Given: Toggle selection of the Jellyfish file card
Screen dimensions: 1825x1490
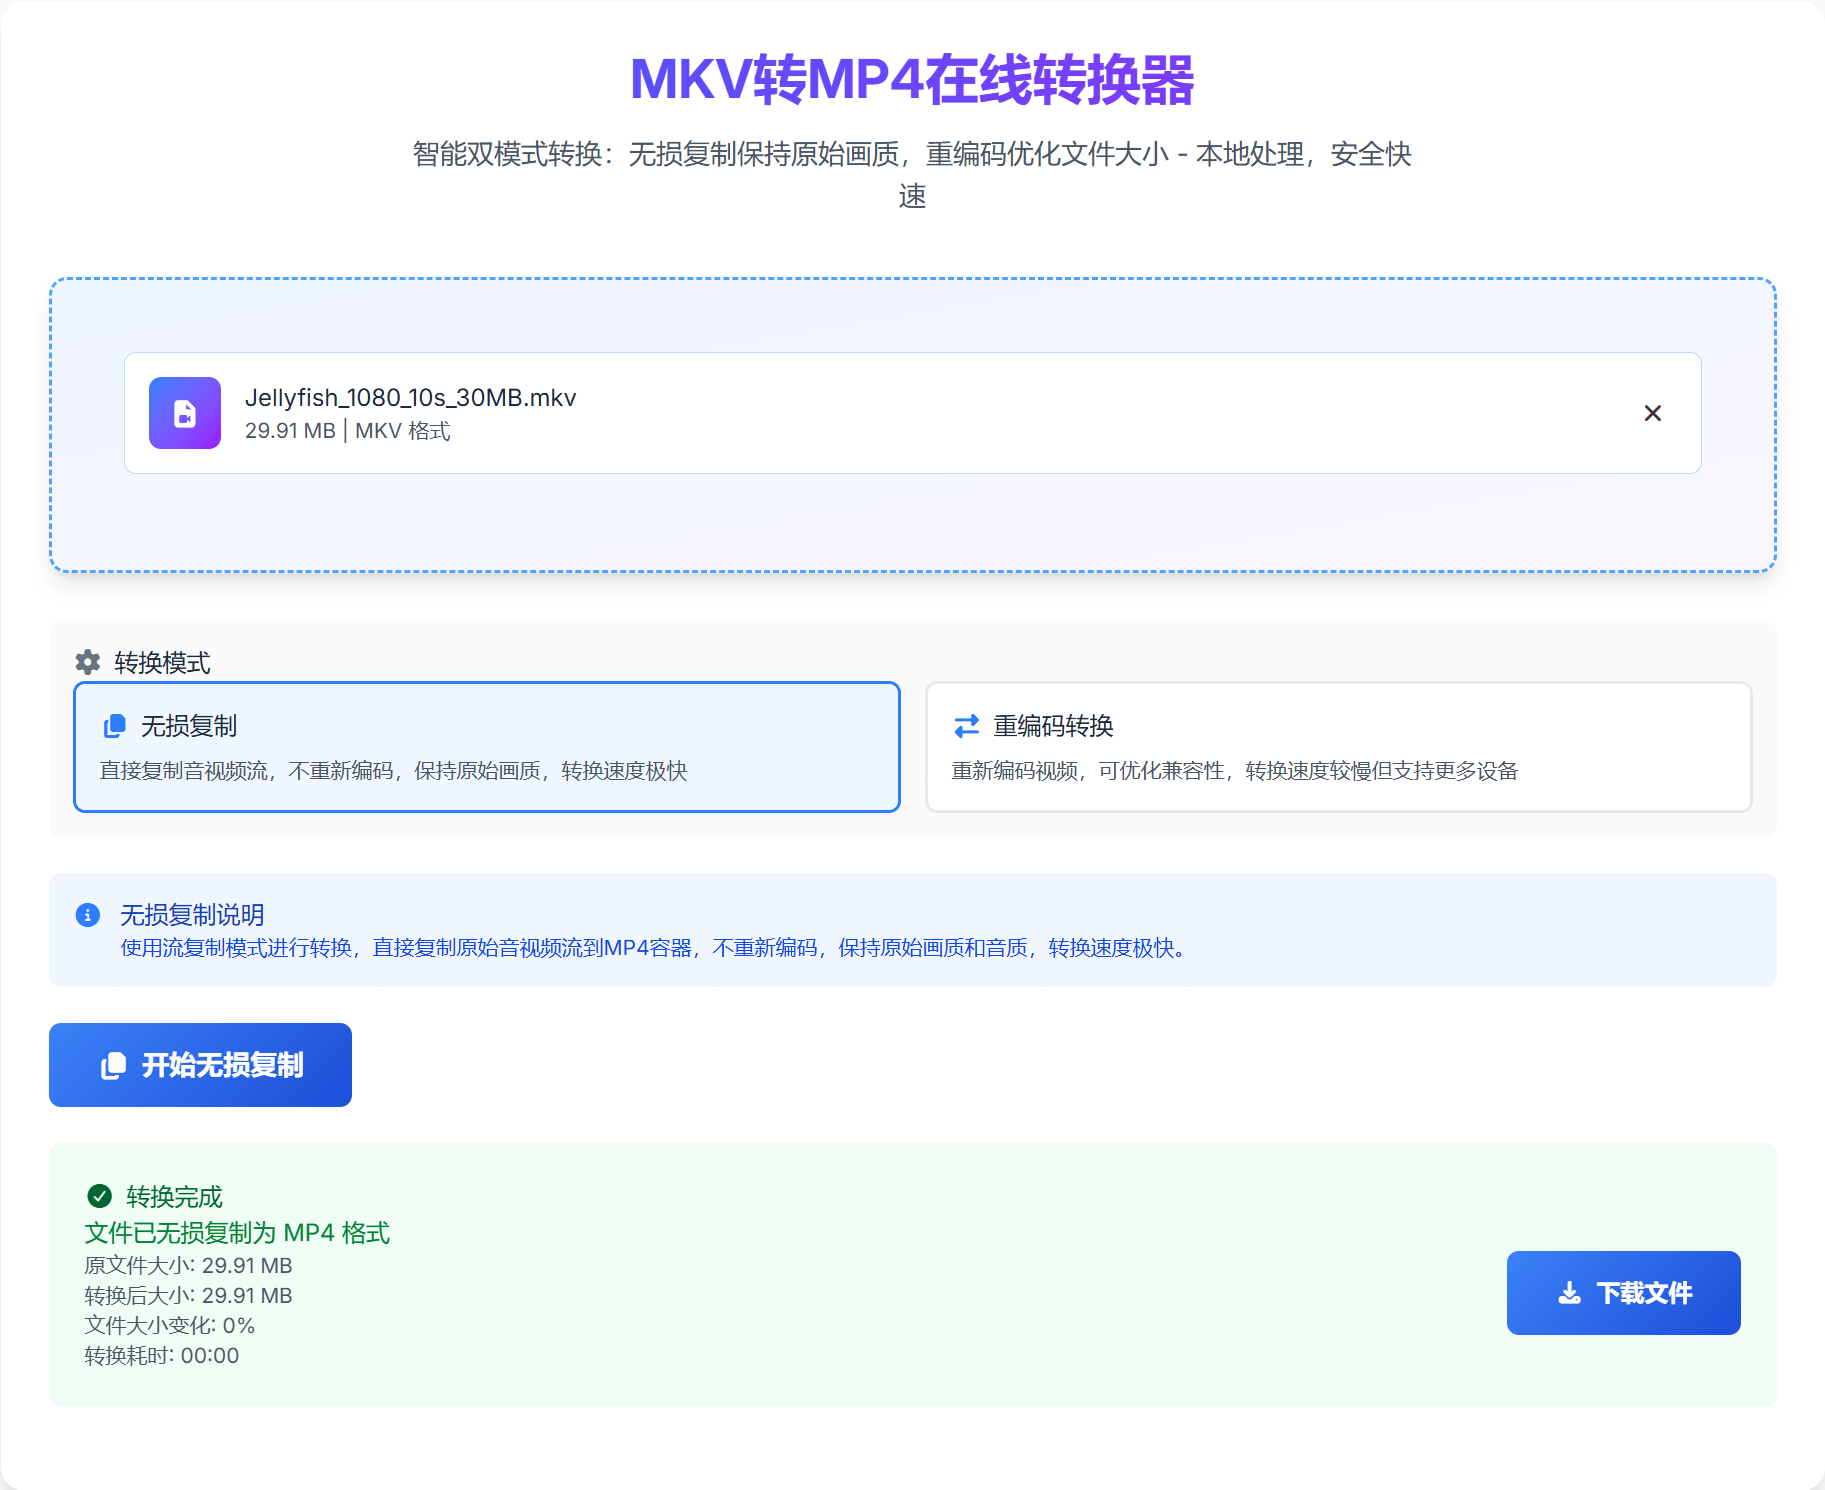Looking at the screenshot, I should (900, 413).
